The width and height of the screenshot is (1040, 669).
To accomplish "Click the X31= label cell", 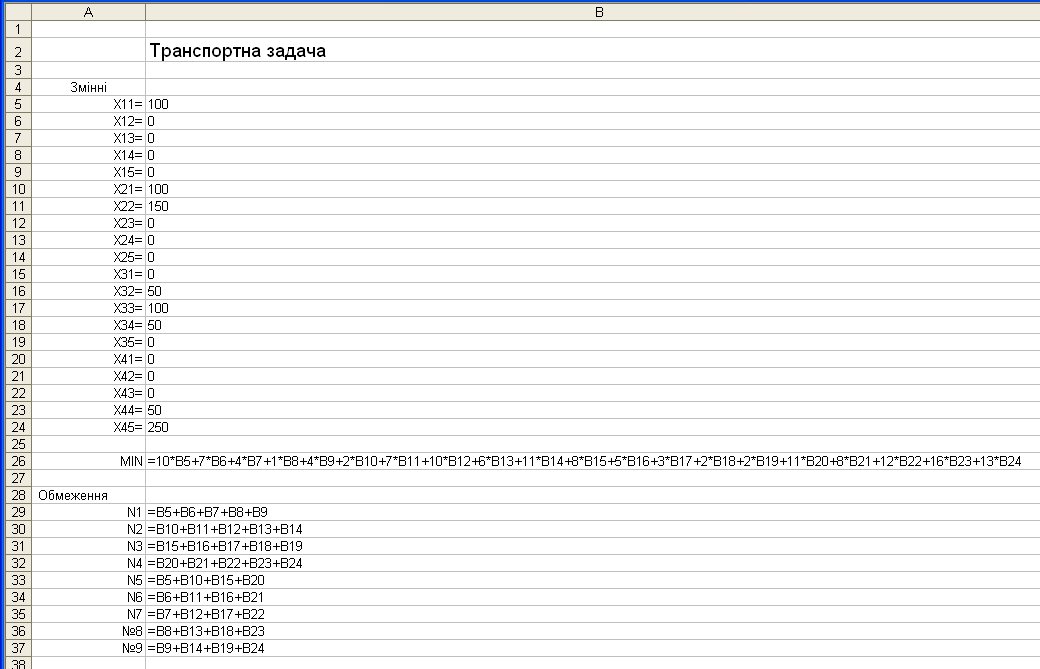I will pos(88,274).
